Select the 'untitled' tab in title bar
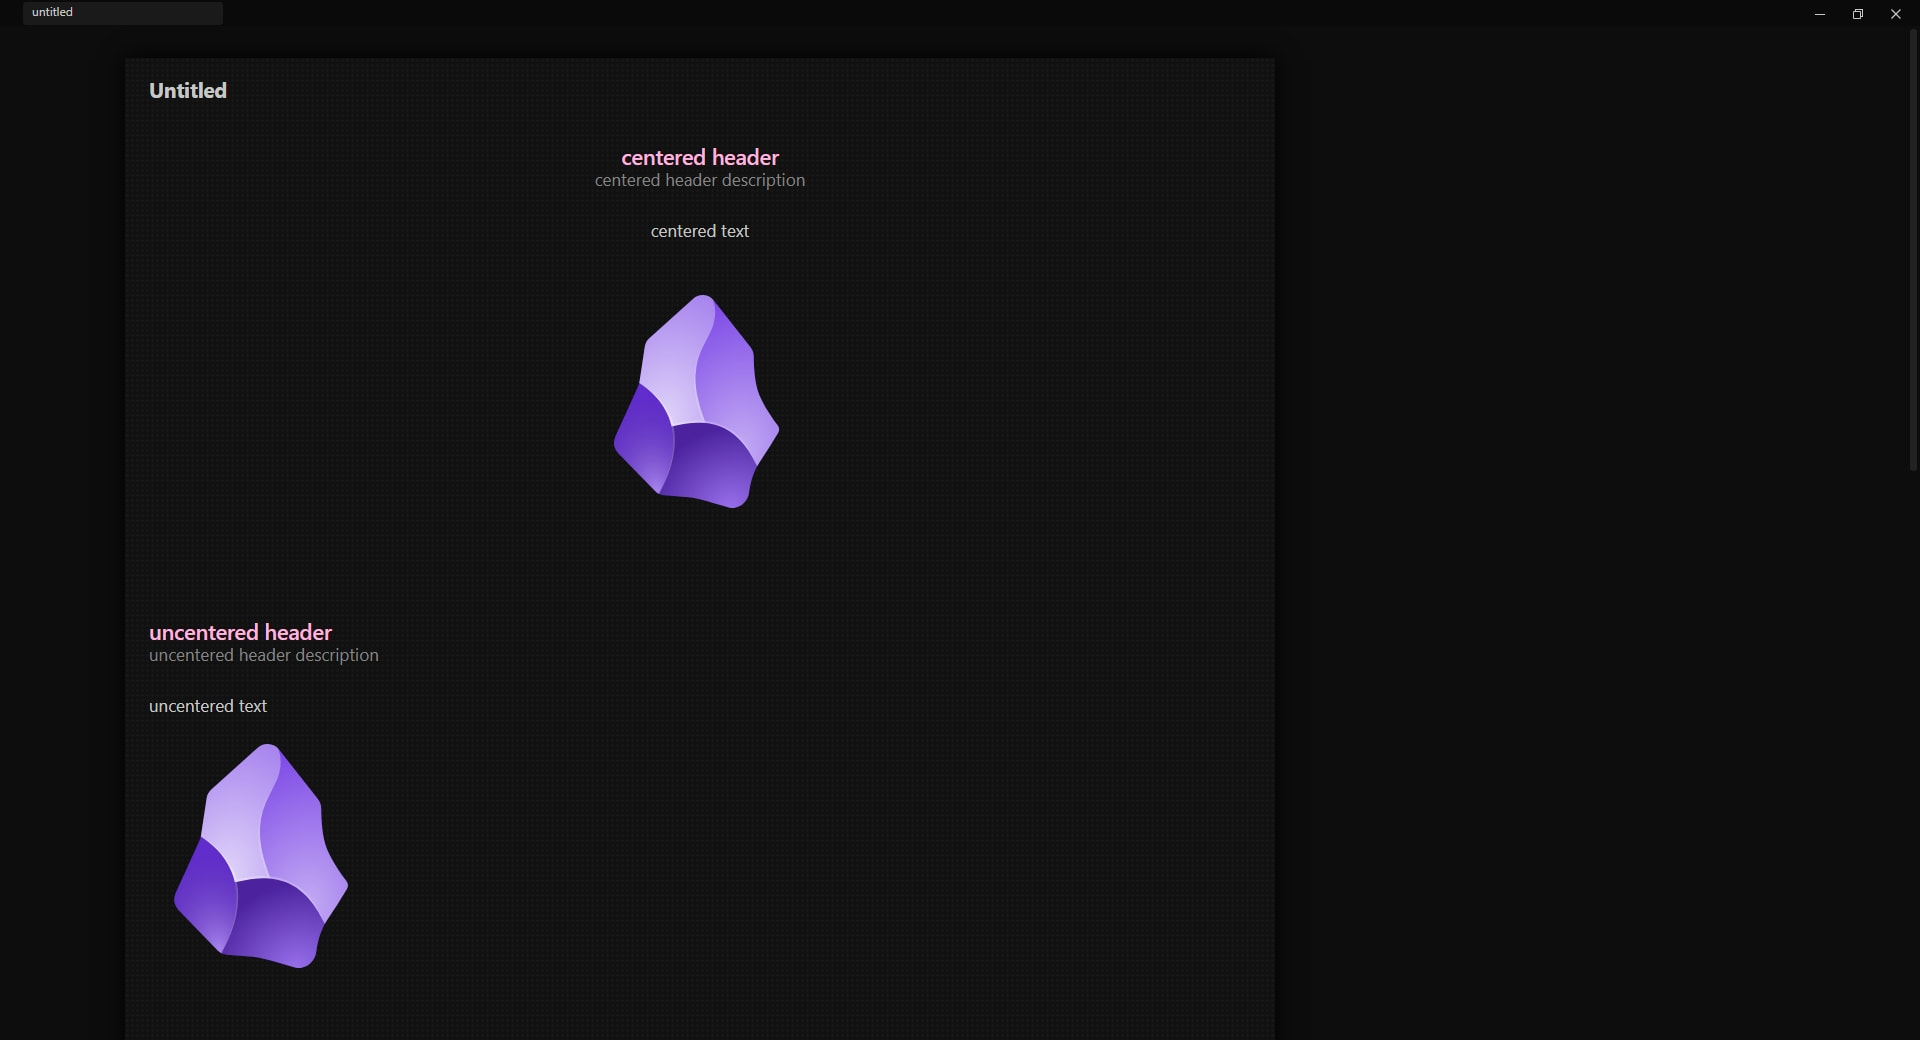The image size is (1920, 1040). click(x=122, y=13)
